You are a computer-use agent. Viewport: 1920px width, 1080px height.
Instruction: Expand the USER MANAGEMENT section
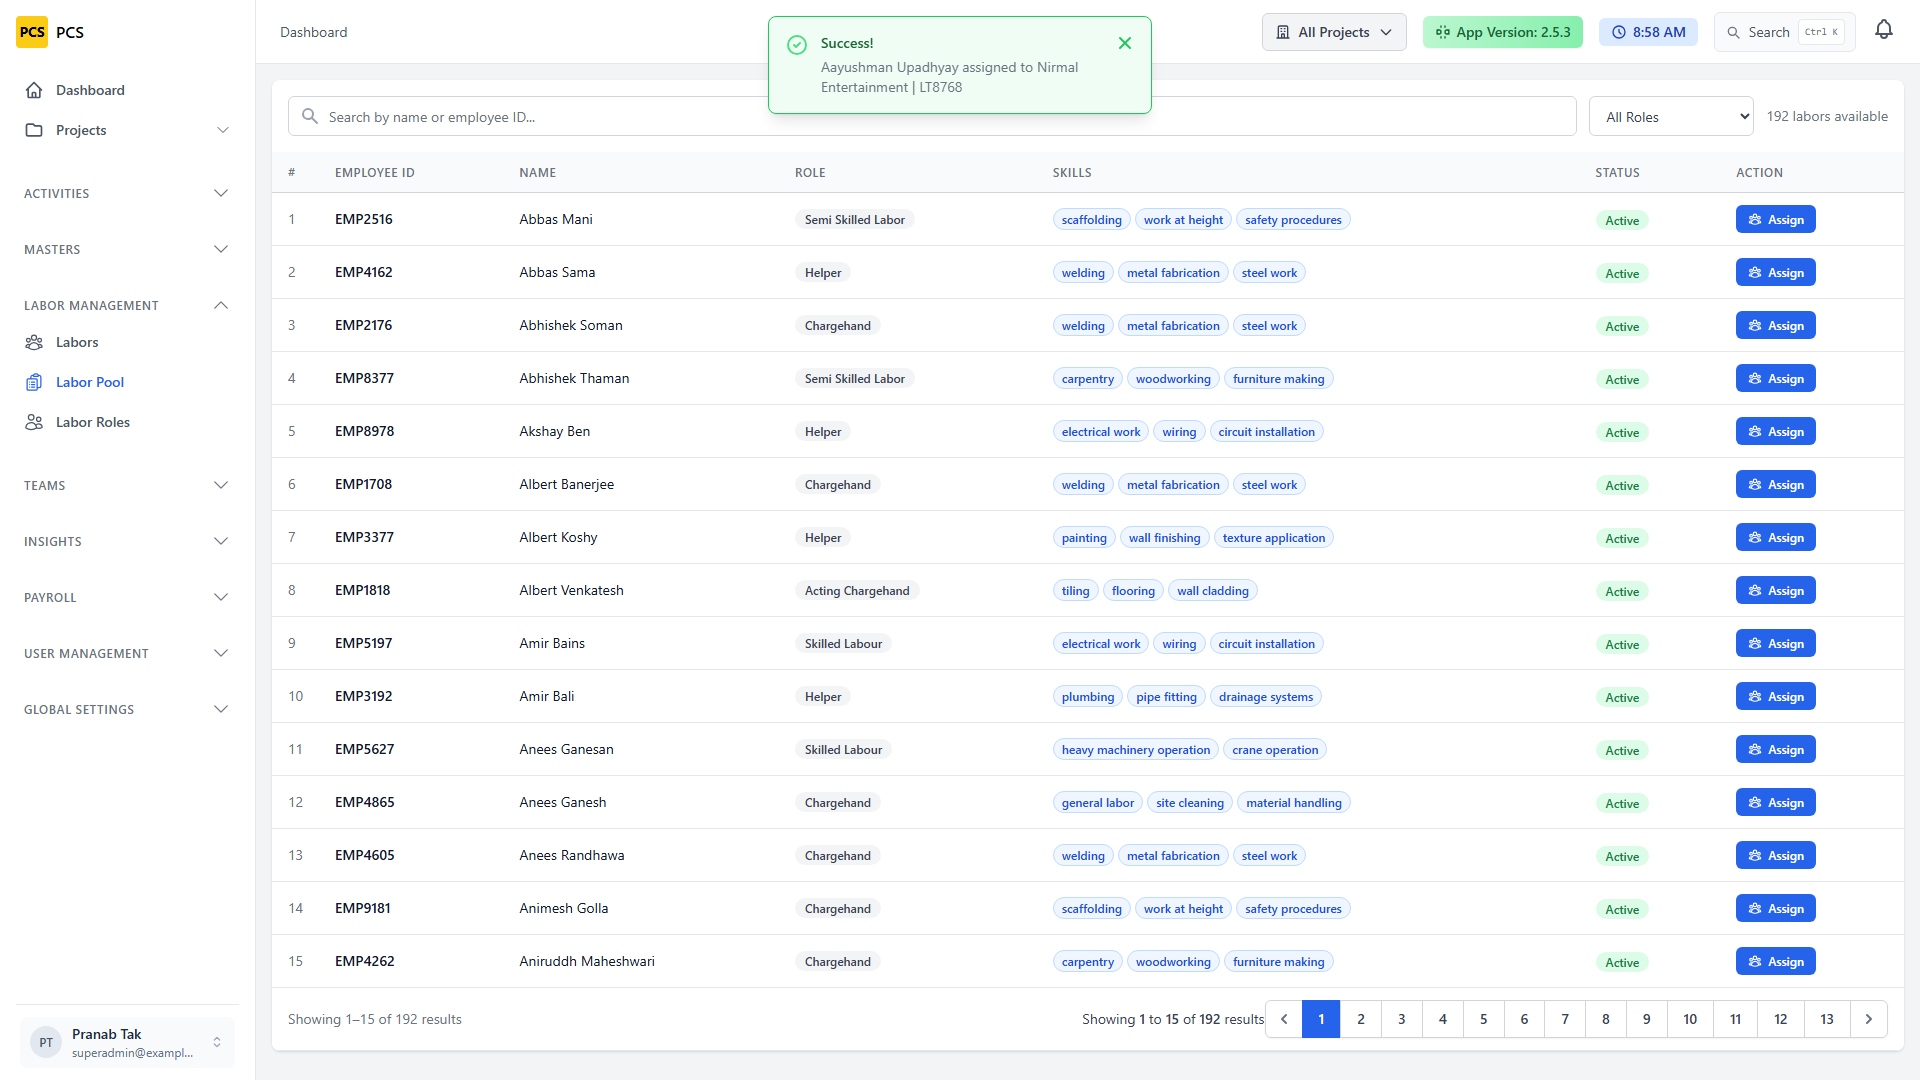point(127,653)
